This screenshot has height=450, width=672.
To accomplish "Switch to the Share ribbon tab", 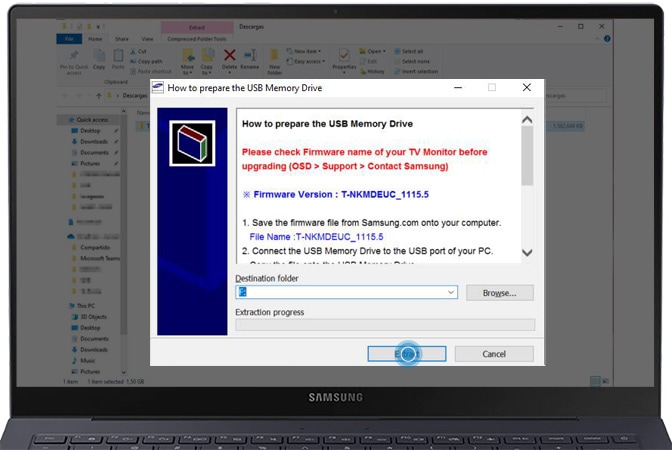I will coord(122,39).
